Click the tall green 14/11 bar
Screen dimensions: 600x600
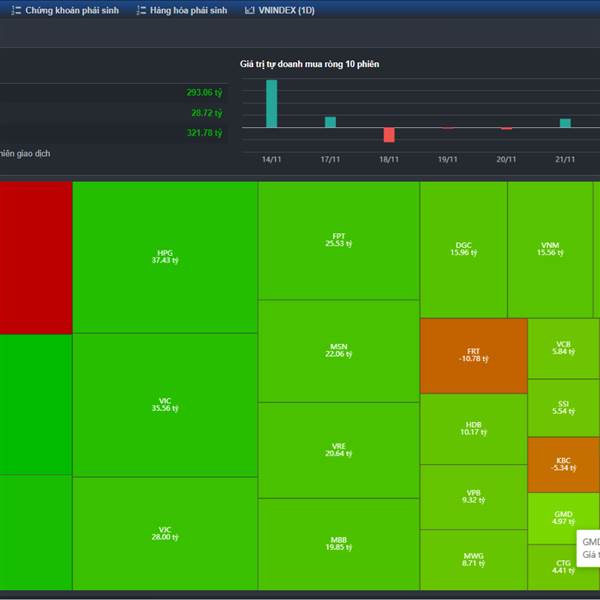coord(271,104)
